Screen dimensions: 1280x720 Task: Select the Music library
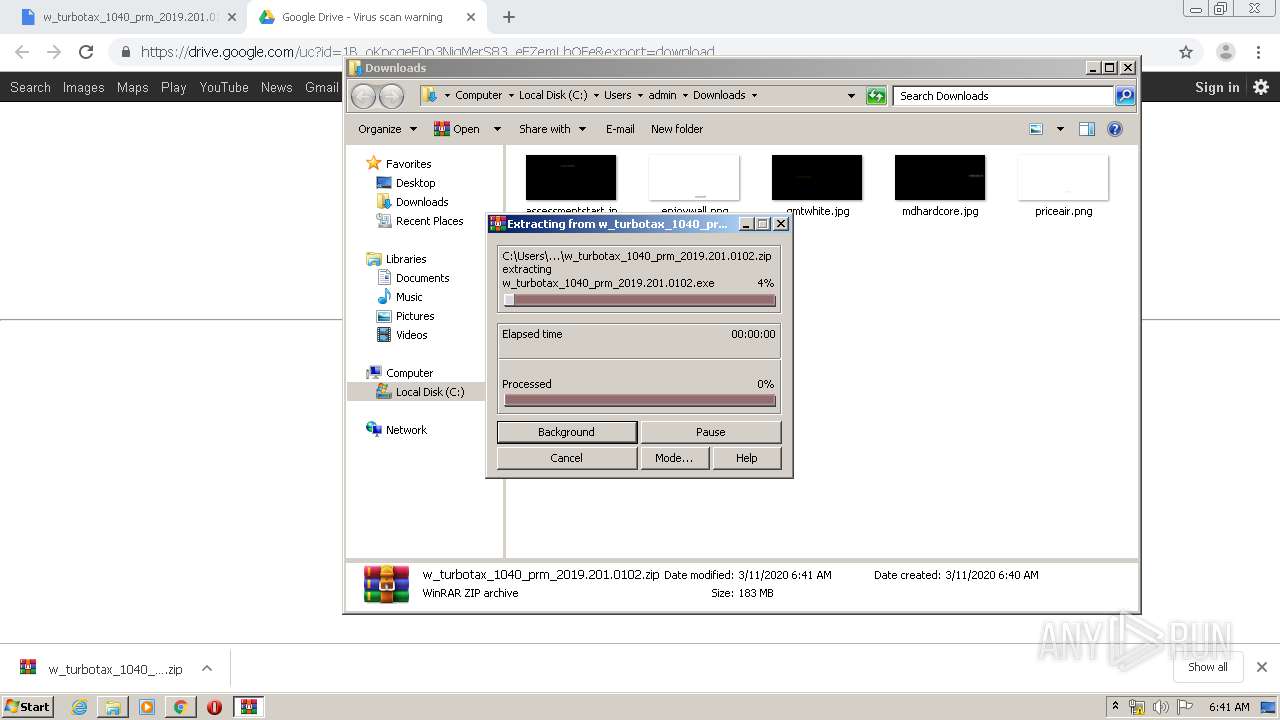[x=409, y=297]
